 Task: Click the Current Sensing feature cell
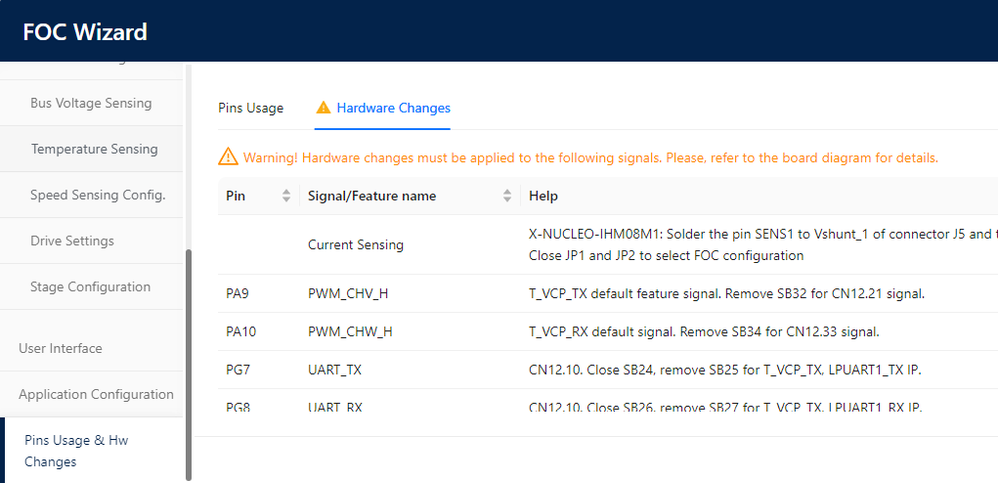pos(356,245)
